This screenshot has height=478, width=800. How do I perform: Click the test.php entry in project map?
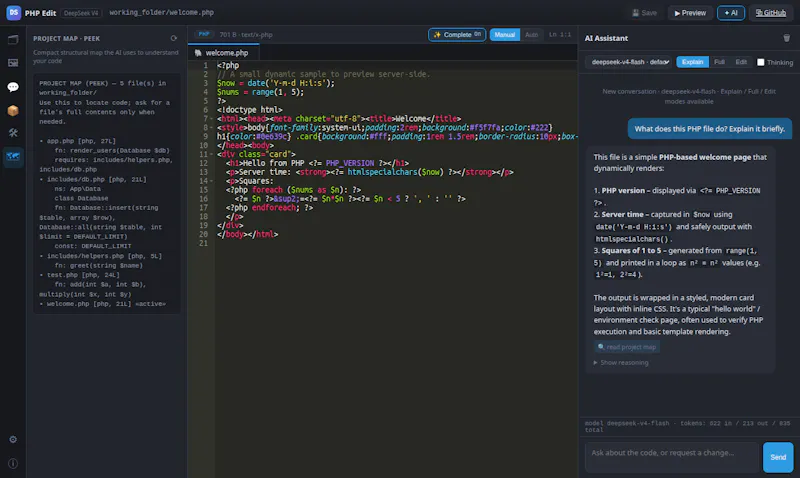(x=80, y=275)
